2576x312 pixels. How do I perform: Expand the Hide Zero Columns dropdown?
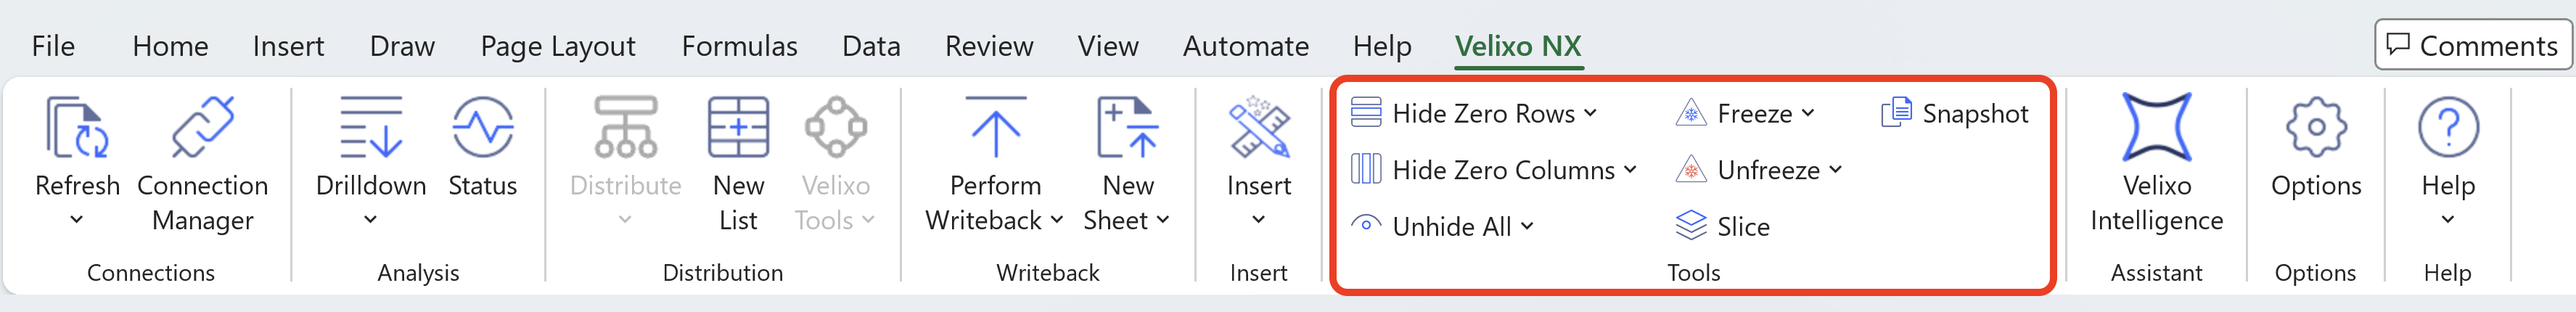(x=1630, y=170)
